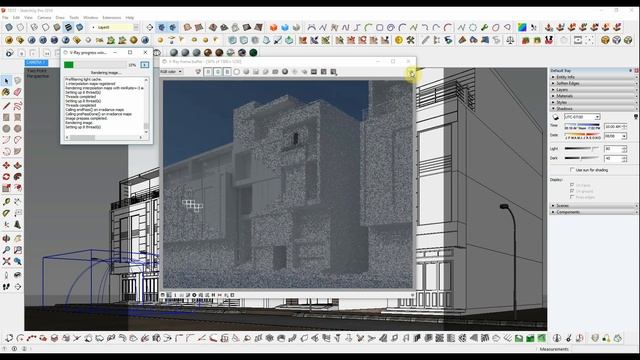The width and height of the screenshot is (640, 360).
Task: Click the frame buffer top-right corner button
Action: point(411,73)
